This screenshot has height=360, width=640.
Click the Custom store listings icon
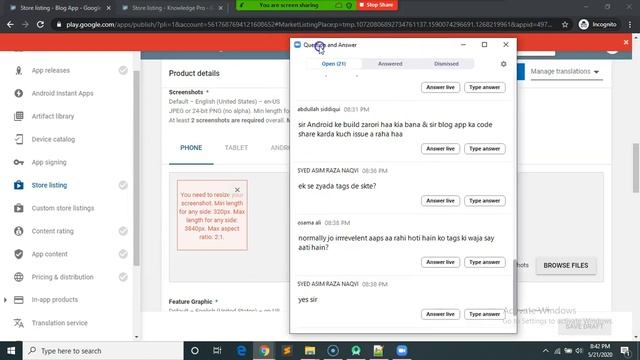[18, 208]
